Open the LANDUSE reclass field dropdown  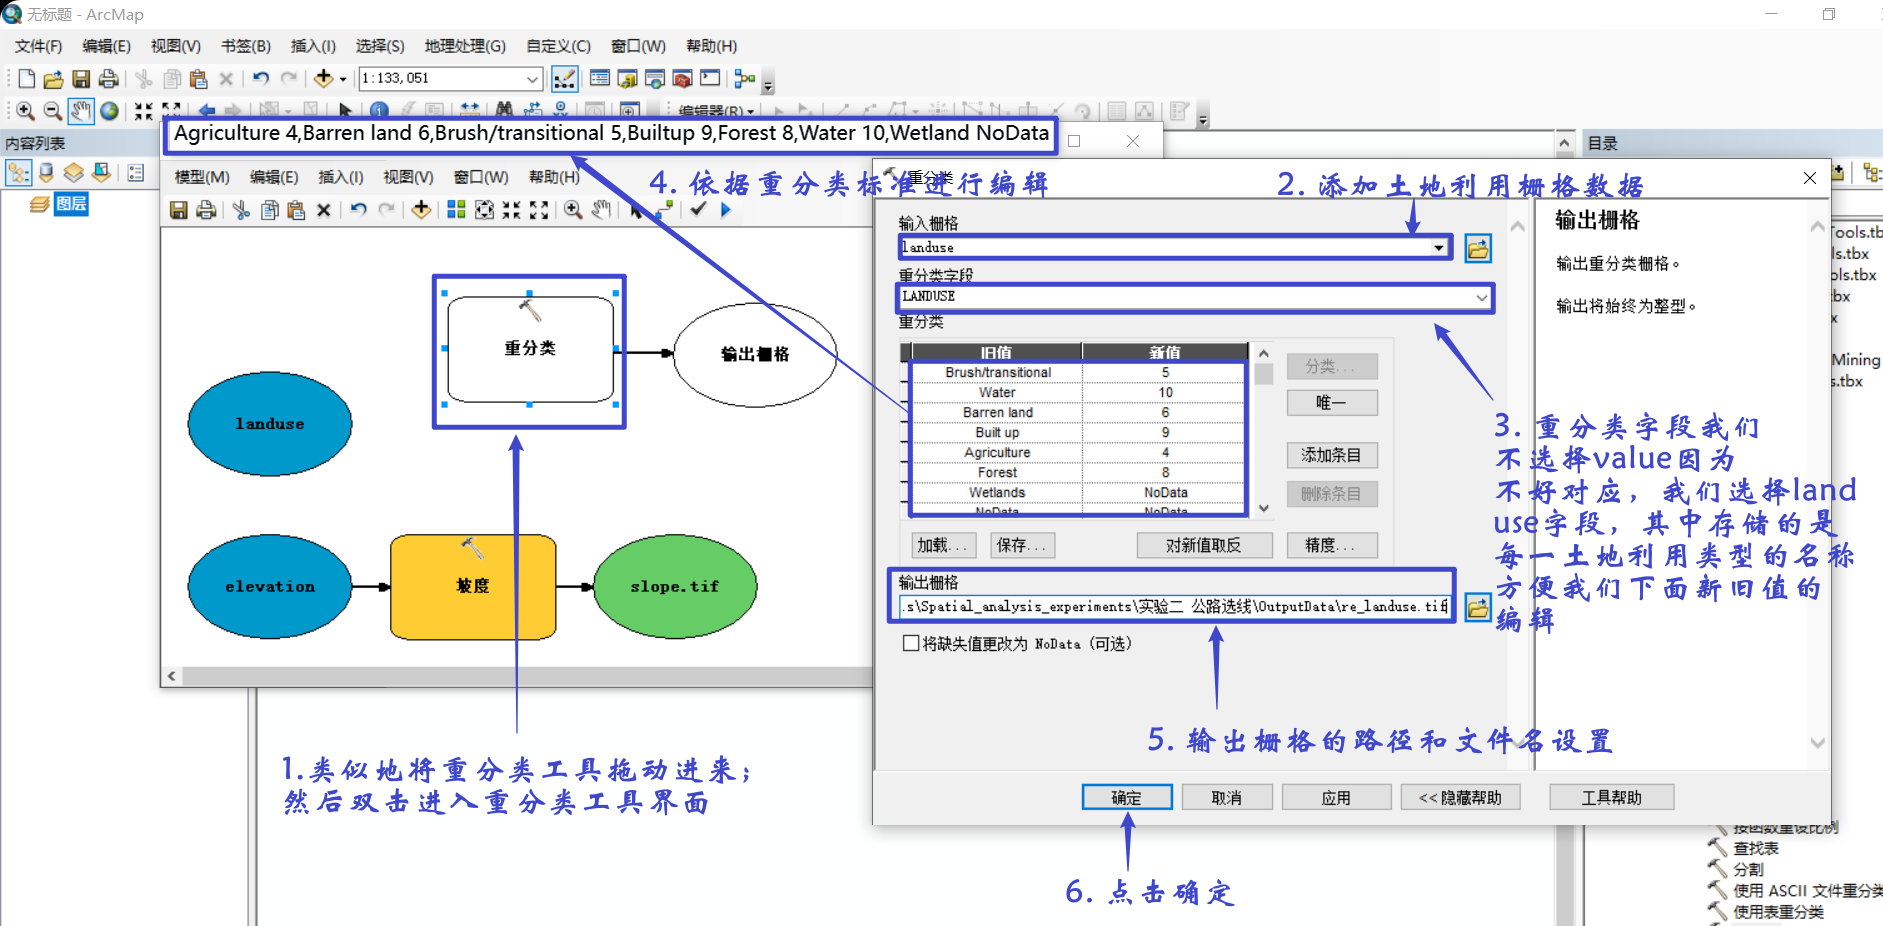[1481, 297]
